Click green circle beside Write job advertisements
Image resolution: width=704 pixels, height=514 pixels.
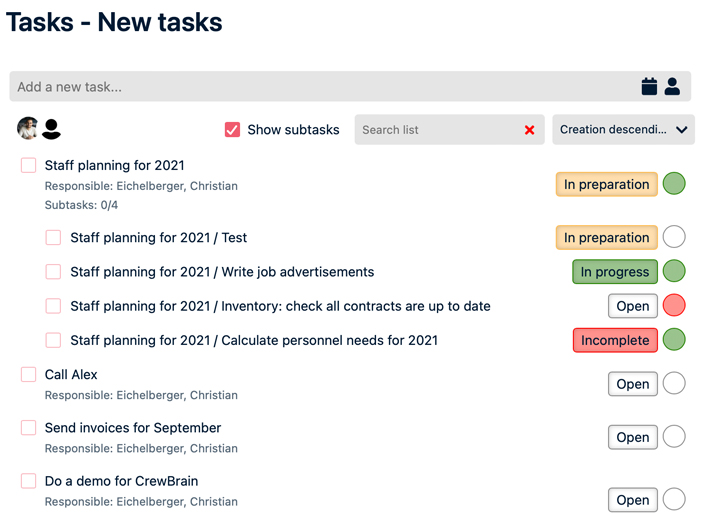coord(674,271)
